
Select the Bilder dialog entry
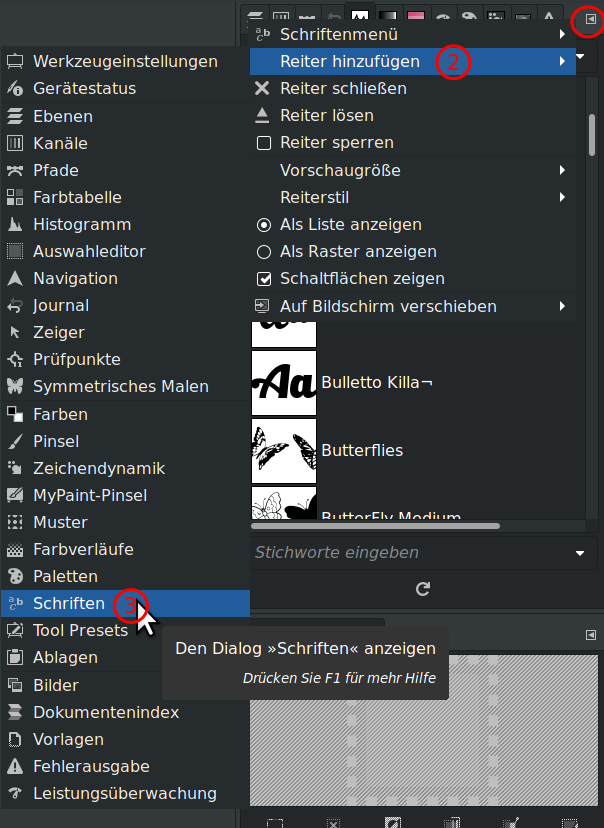point(125,685)
